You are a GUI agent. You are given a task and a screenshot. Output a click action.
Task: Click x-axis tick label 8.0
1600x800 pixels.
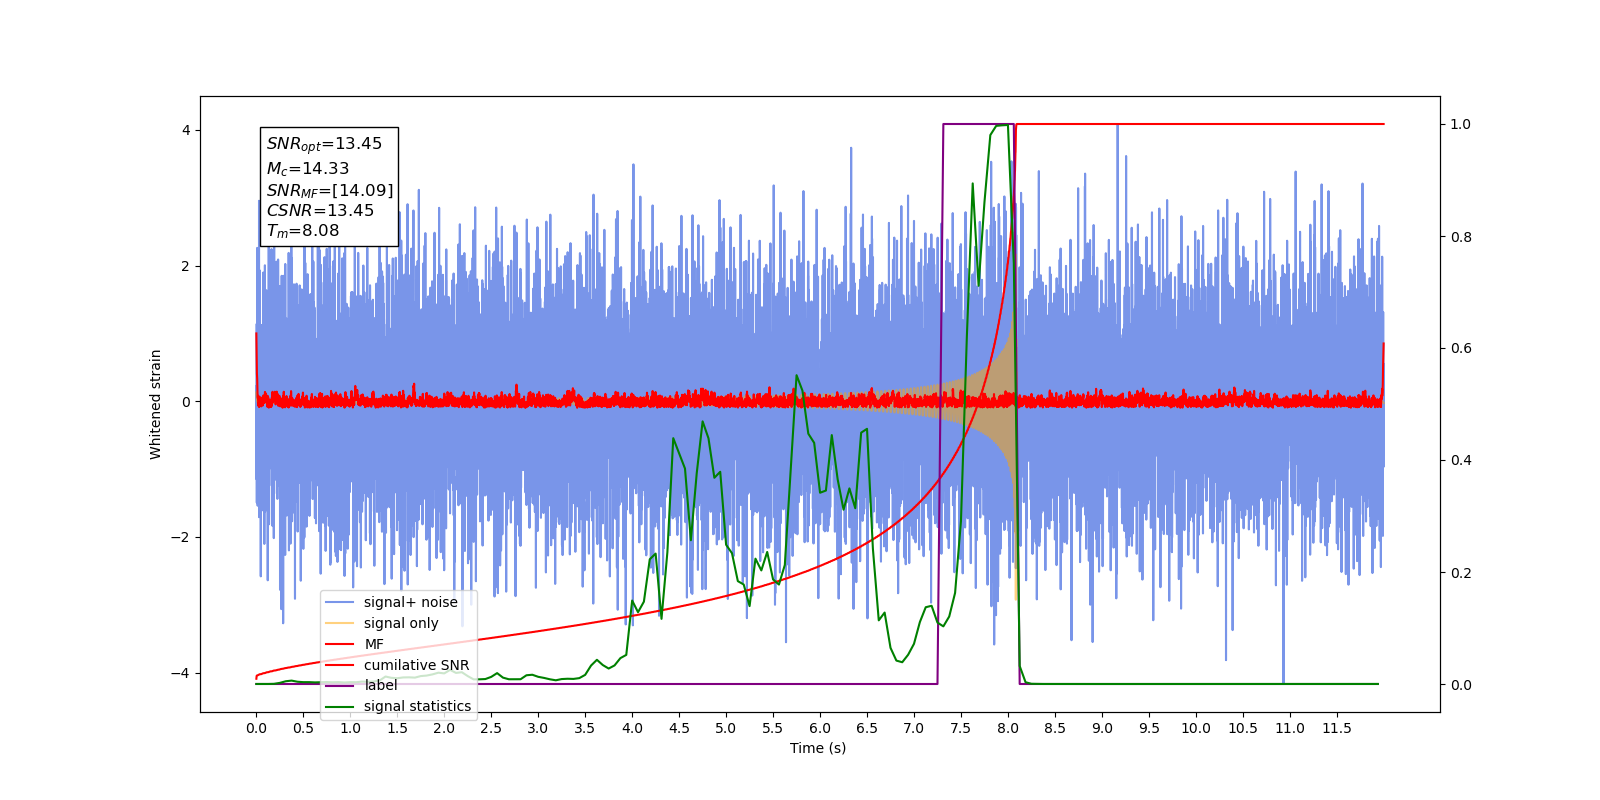tap(1008, 728)
